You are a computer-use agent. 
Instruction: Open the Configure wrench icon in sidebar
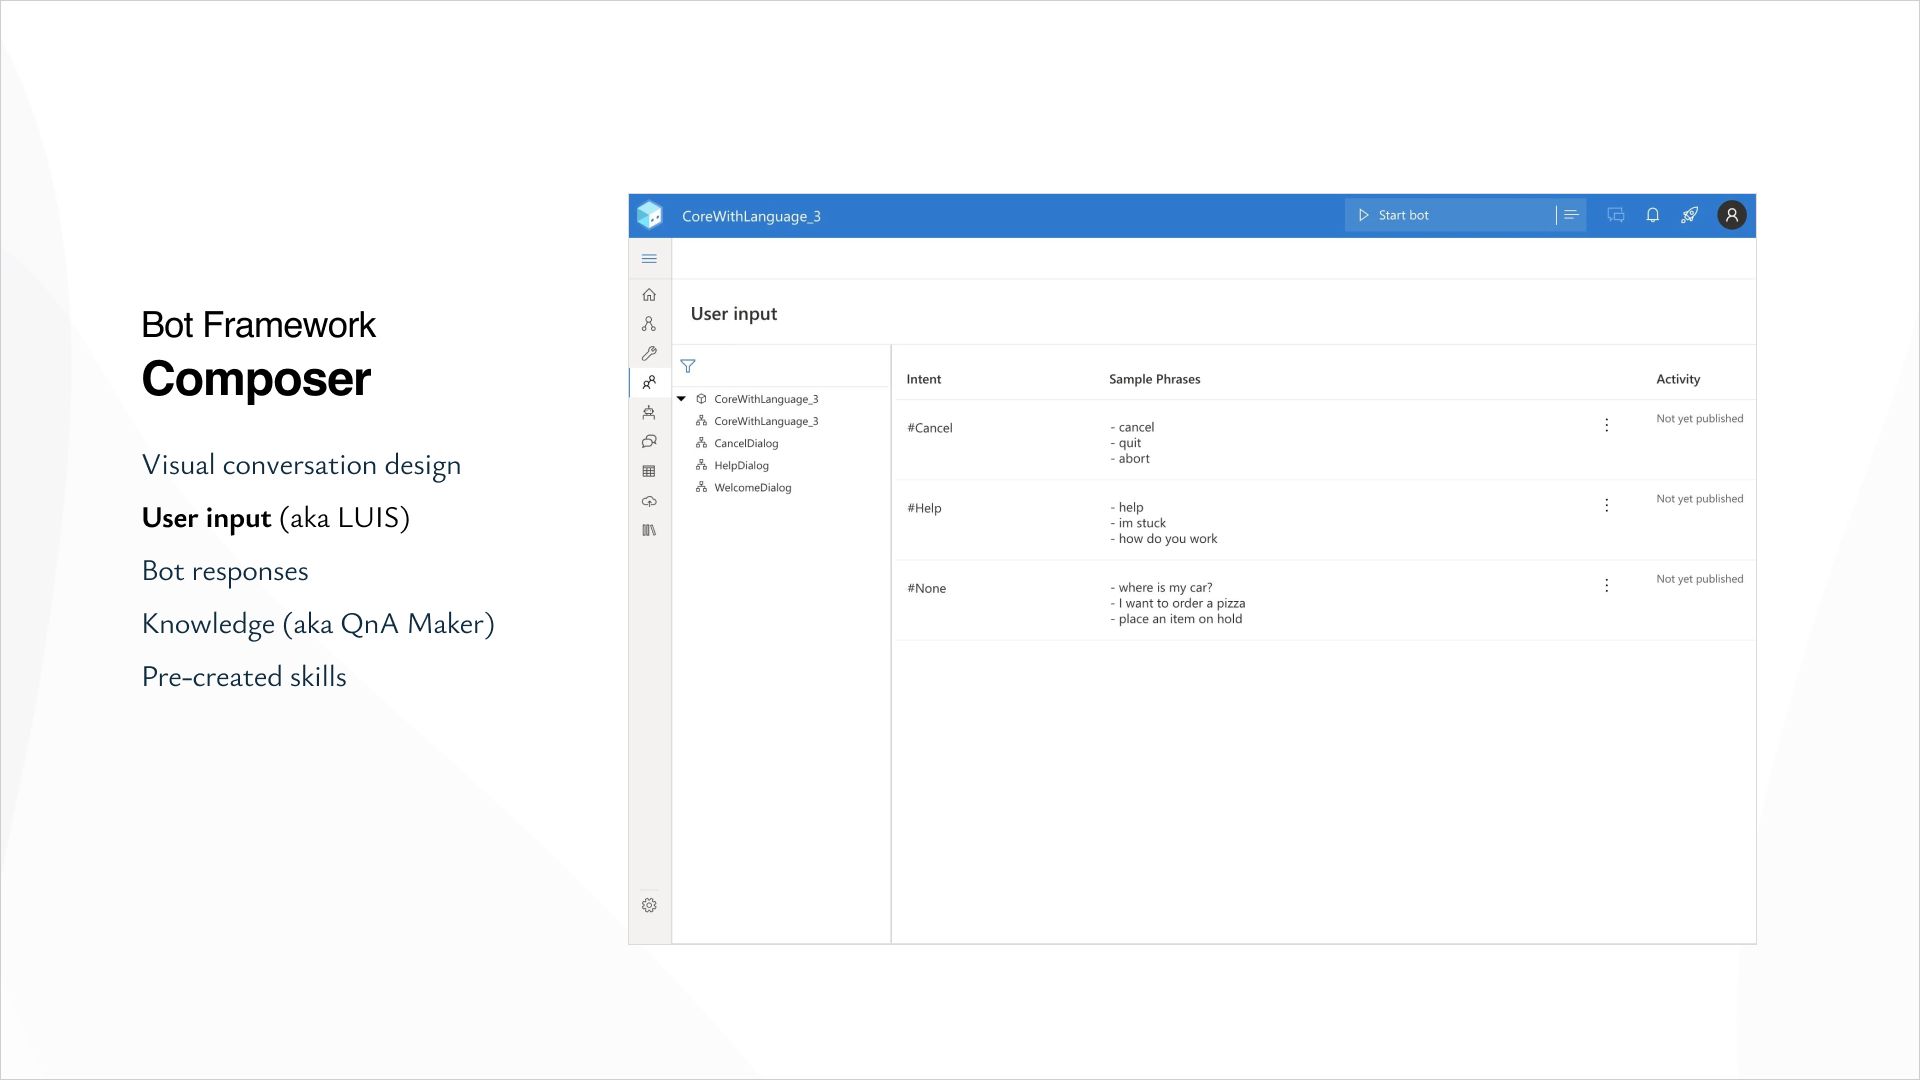649,353
